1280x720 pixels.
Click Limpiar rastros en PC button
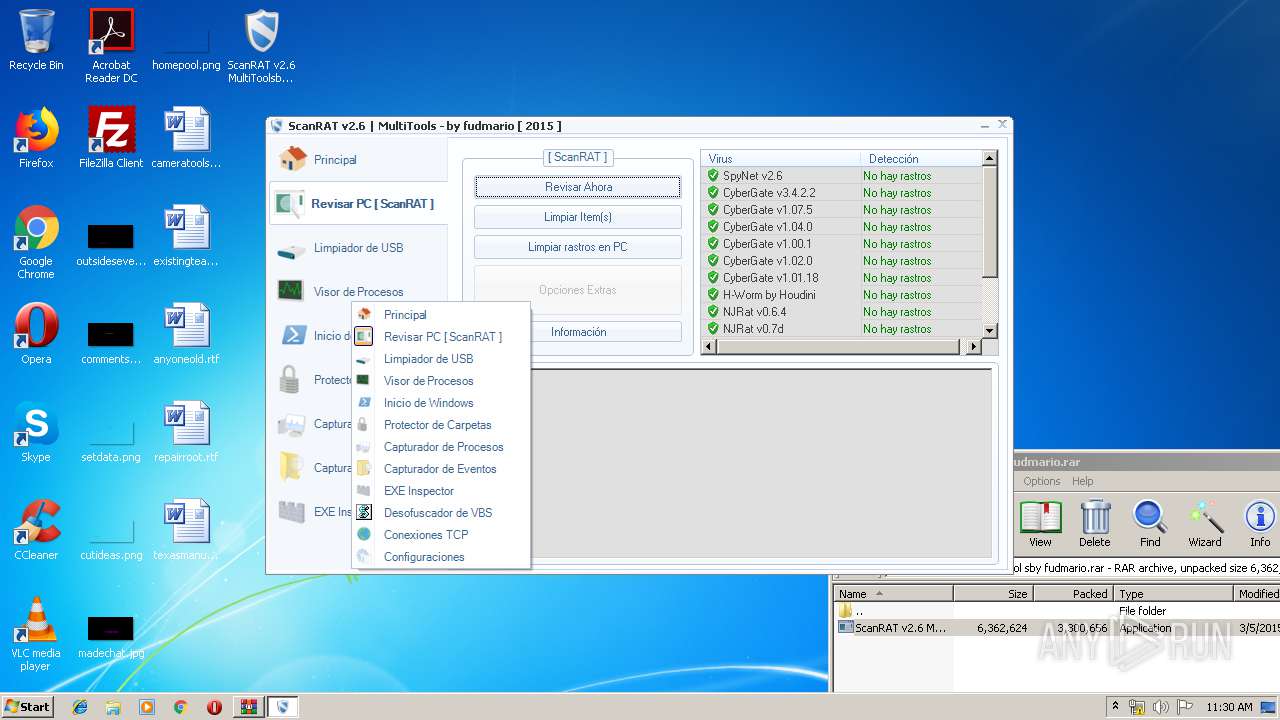click(578, 247)
